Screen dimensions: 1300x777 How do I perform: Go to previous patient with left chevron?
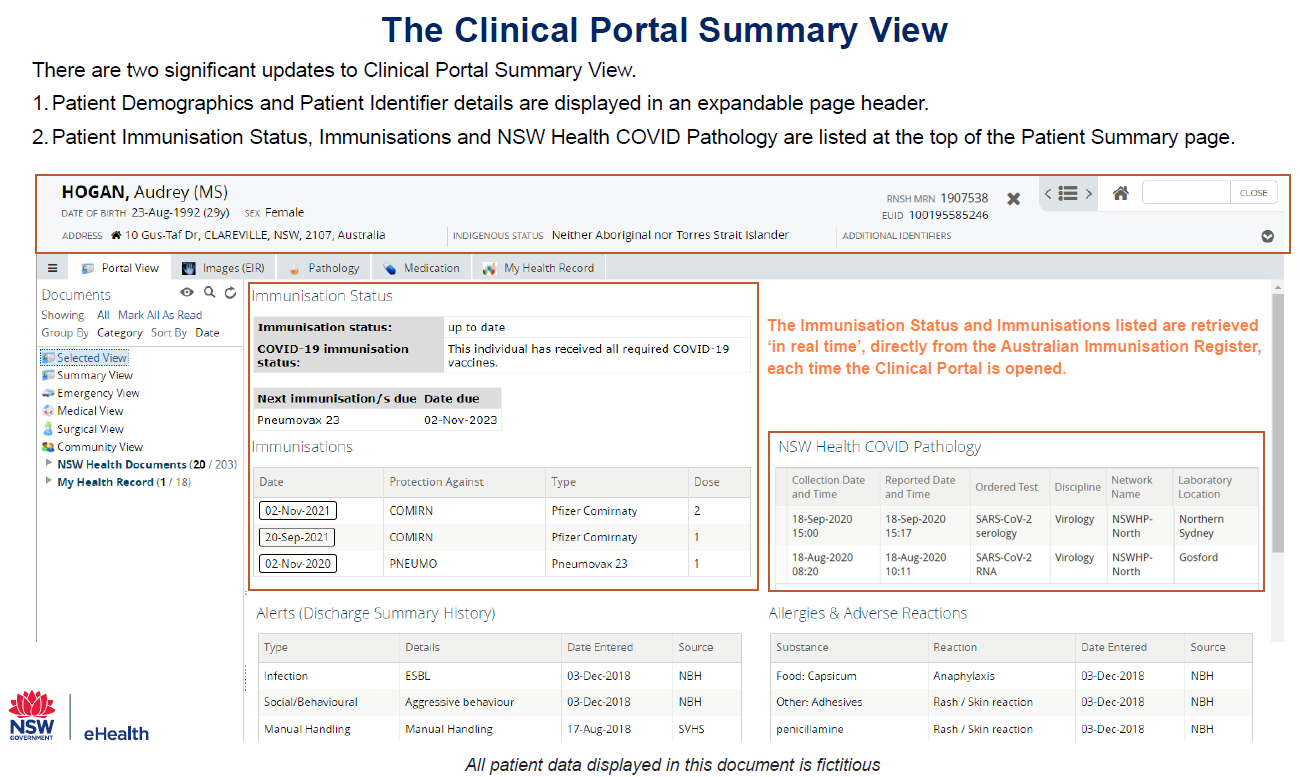tap(1047, 194)
